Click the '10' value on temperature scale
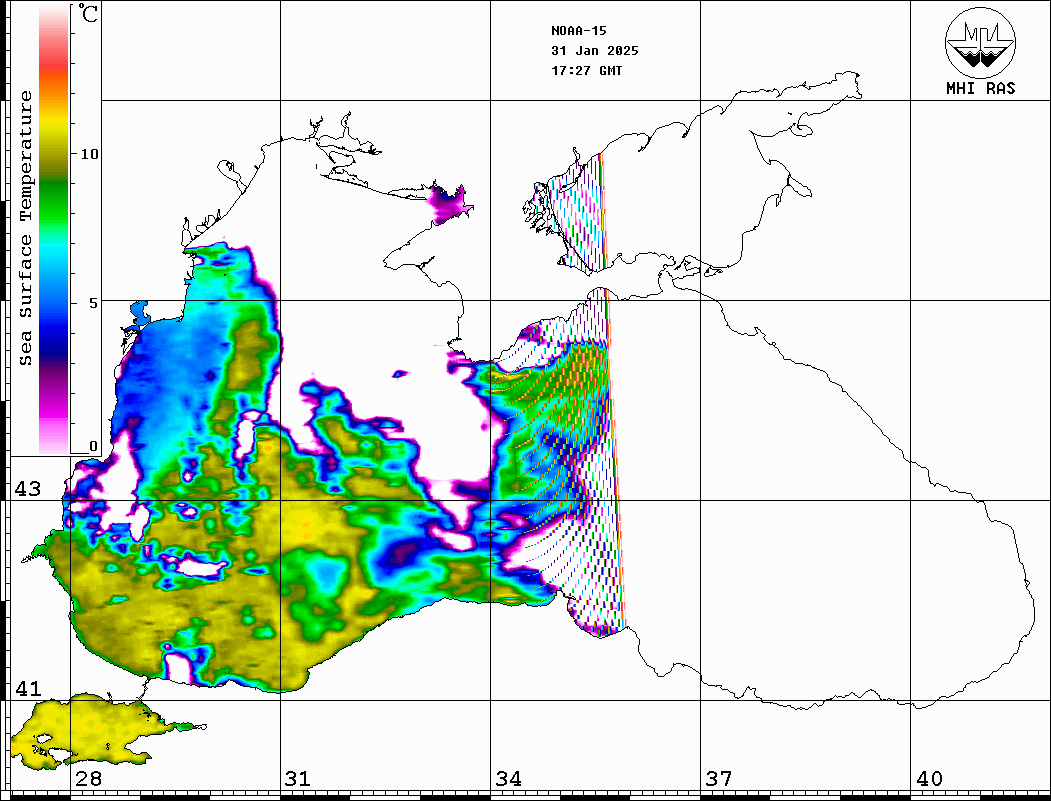This screenshot has height=801, width=1051. pos(89,154)
